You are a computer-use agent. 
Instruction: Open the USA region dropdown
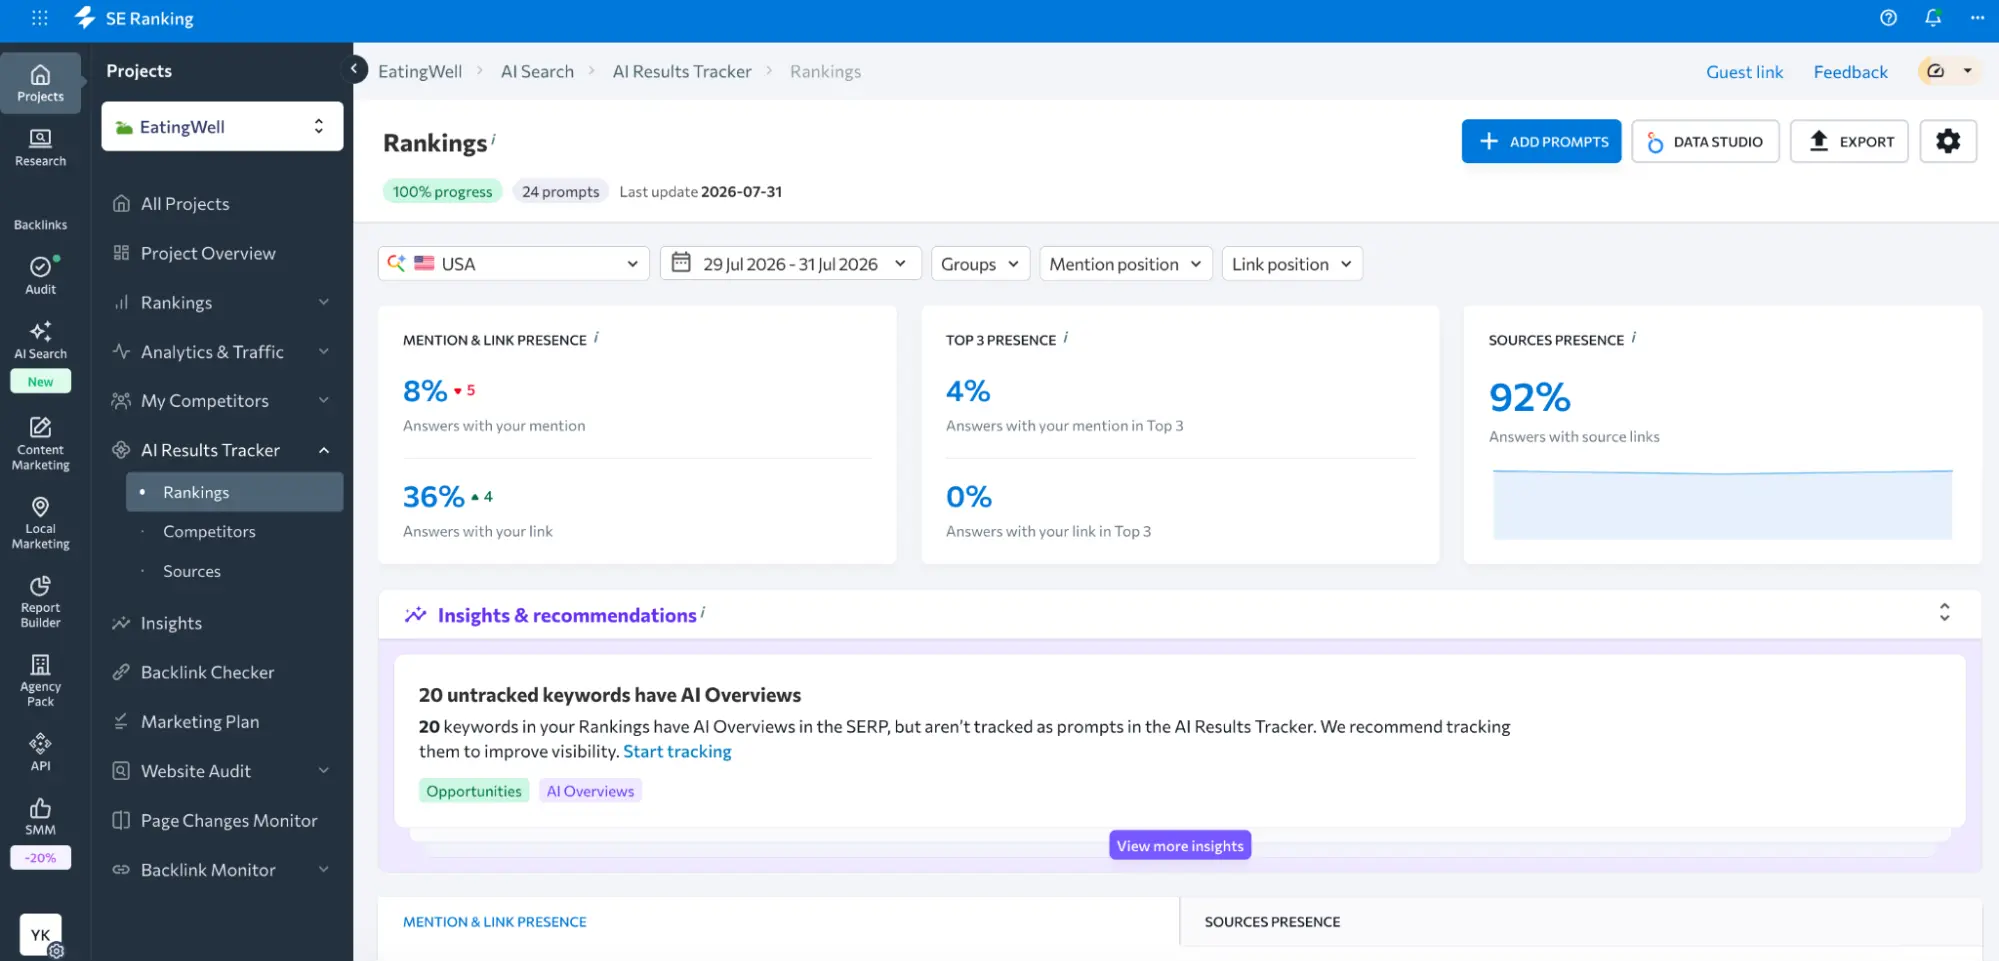[x=513, y=264]
